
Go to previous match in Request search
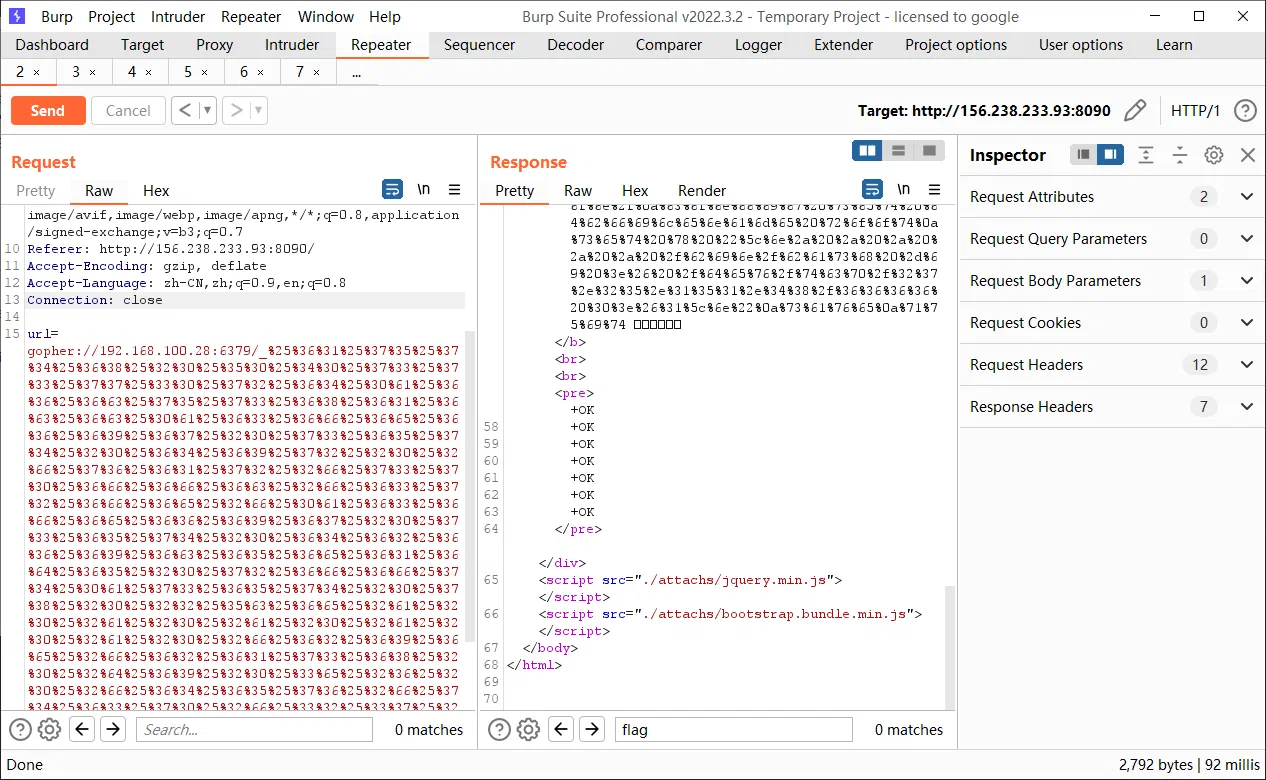[x=82, y=729]
